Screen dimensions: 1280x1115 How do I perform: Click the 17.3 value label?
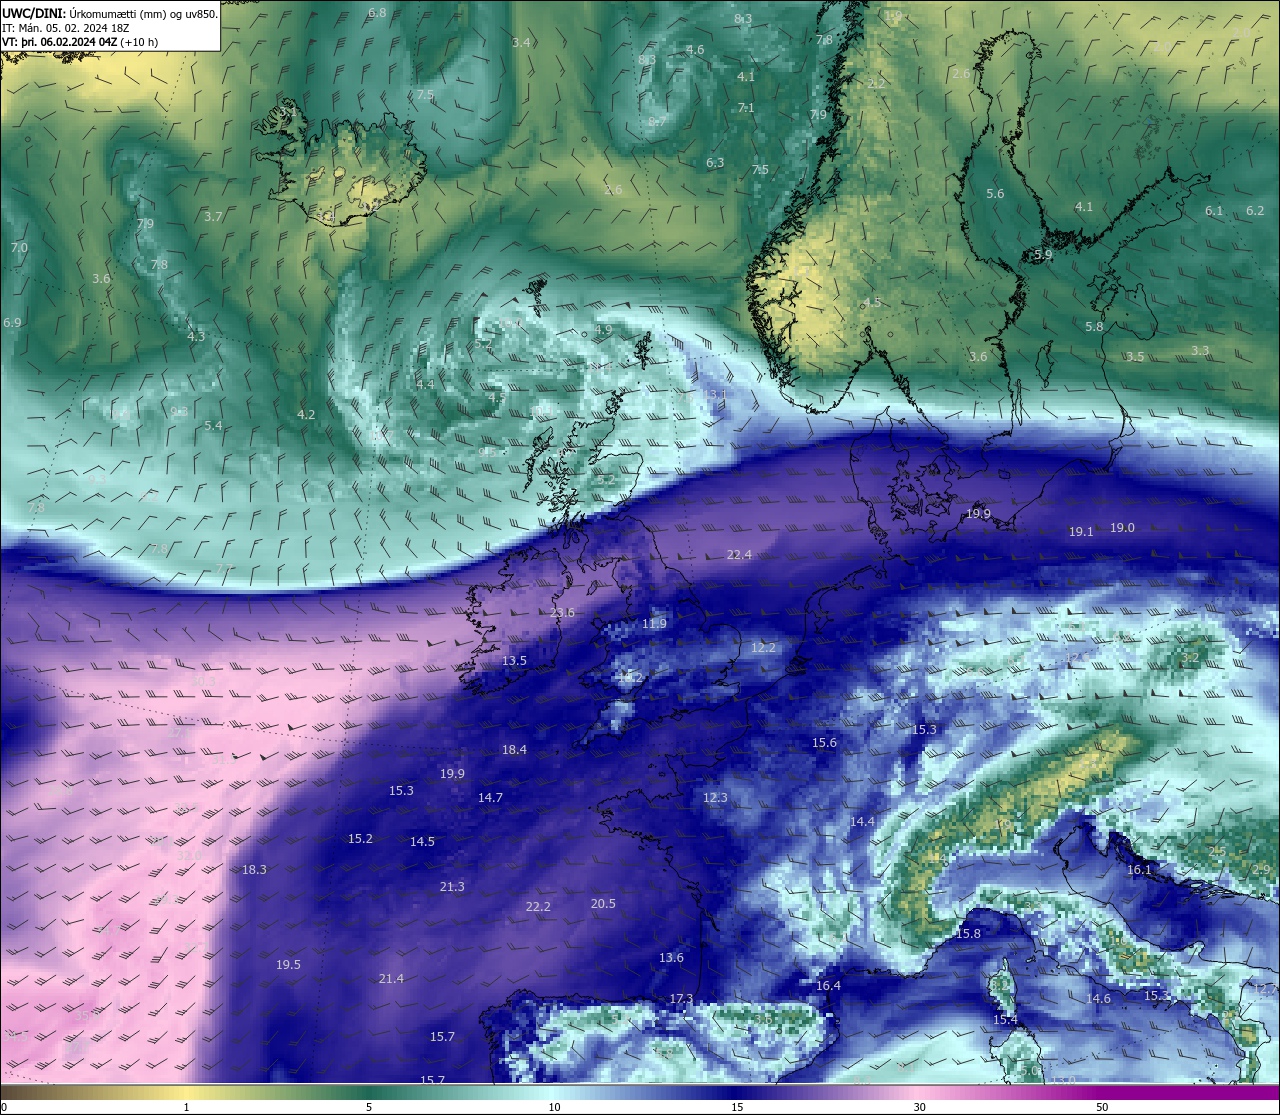[x=681, y=999]
